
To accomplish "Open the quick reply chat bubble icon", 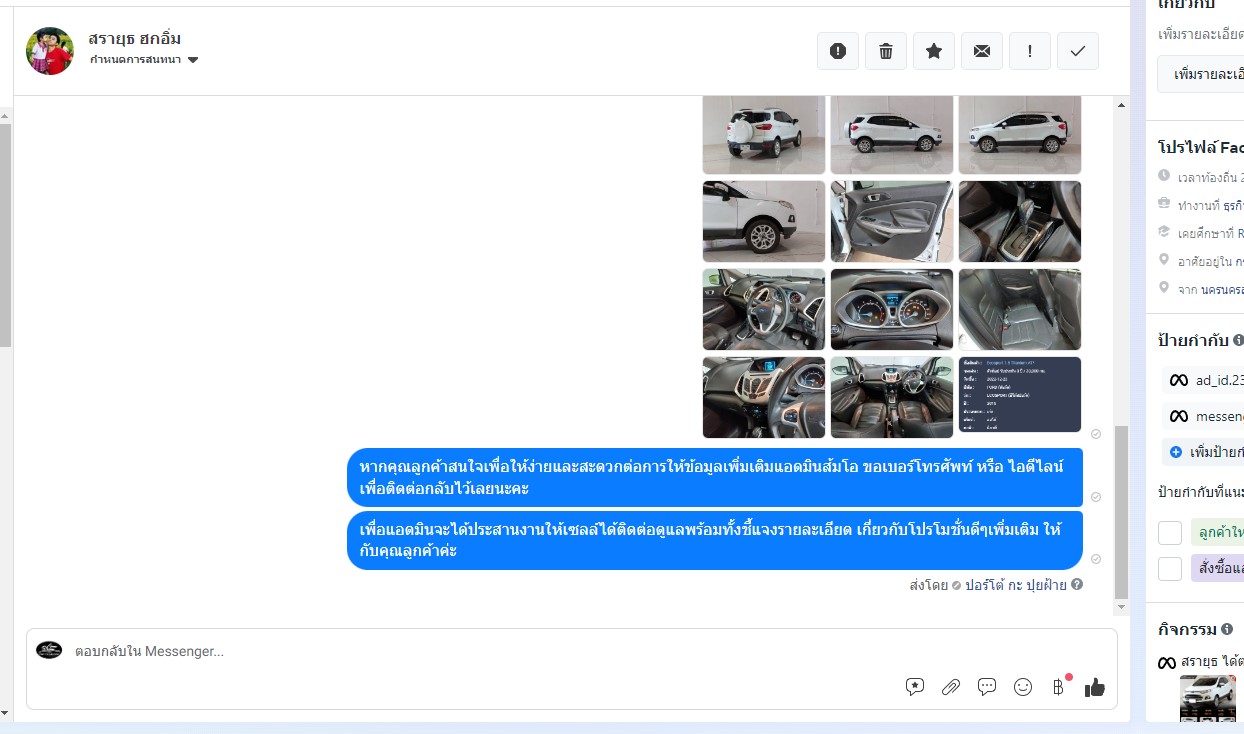I will (x=987, y=687).
